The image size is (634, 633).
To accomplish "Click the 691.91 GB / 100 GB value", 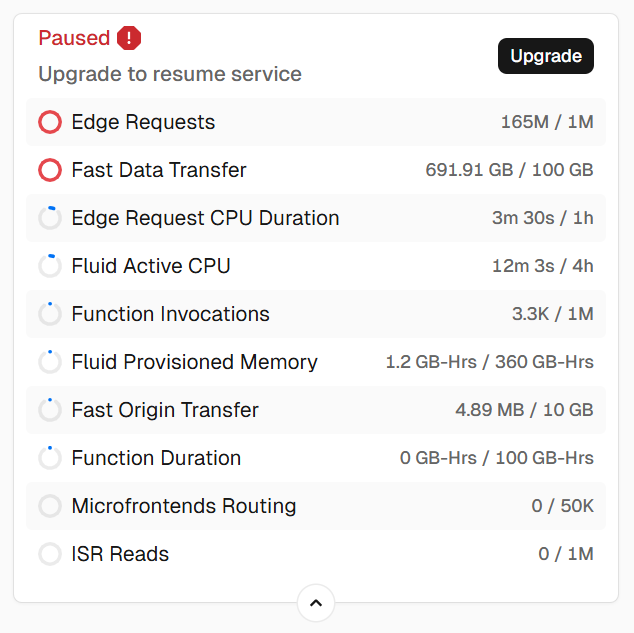I will tap(509, 170).
